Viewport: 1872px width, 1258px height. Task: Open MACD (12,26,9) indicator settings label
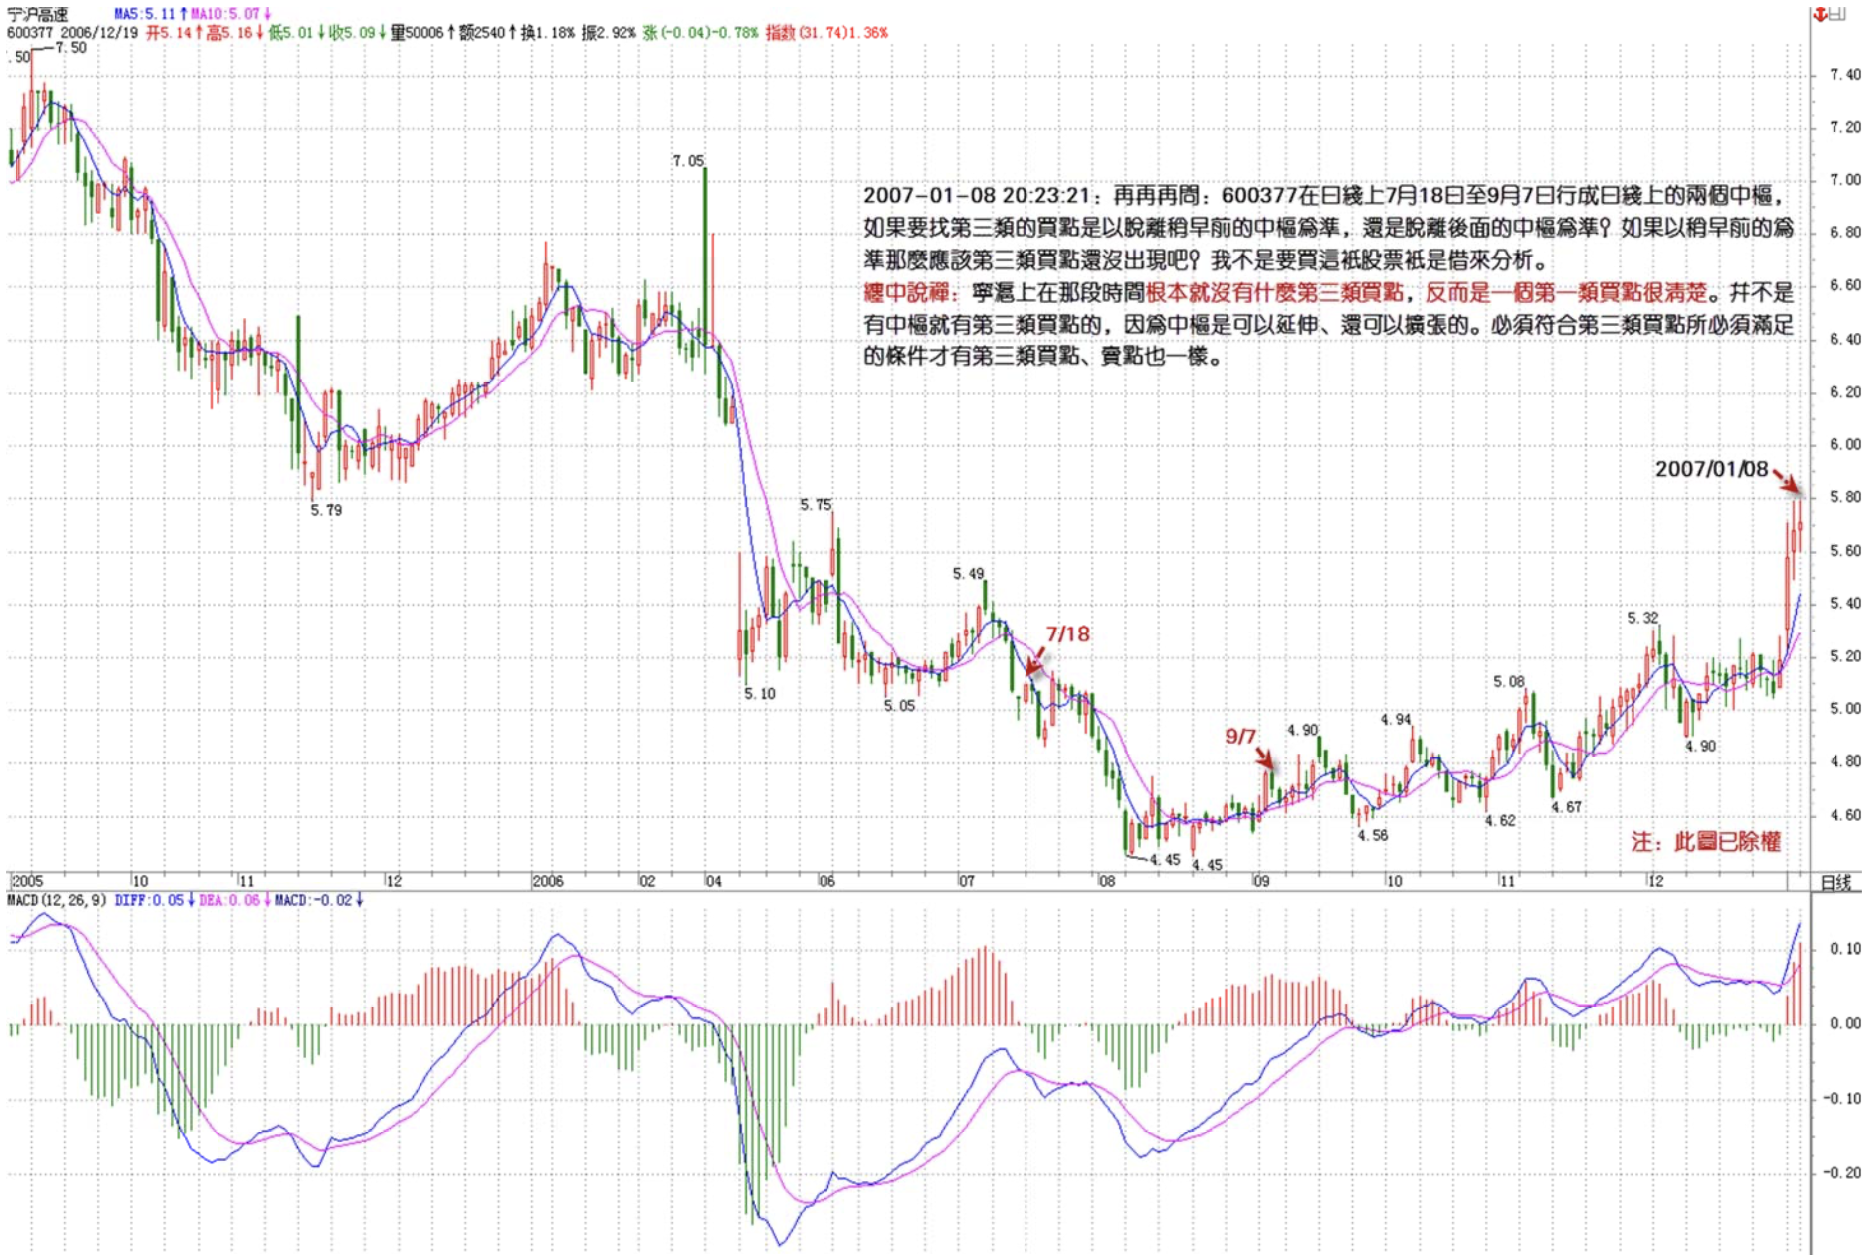[x=56, y=901]
